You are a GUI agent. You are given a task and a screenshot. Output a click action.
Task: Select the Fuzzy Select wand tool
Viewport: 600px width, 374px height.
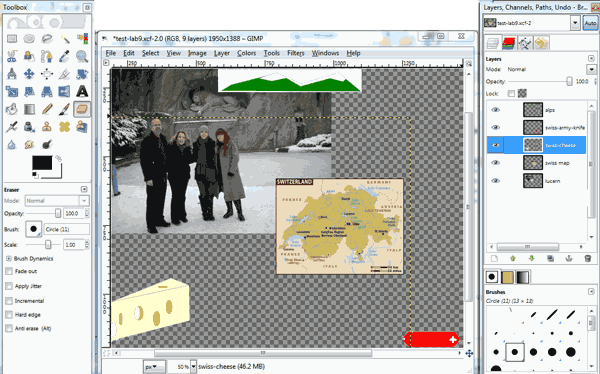(64, 39)
